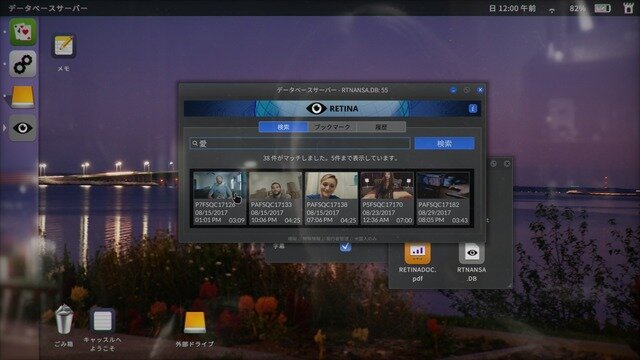Open the yellow drive dock icon
Screen dimensions: 640x360
pos(23,96)
